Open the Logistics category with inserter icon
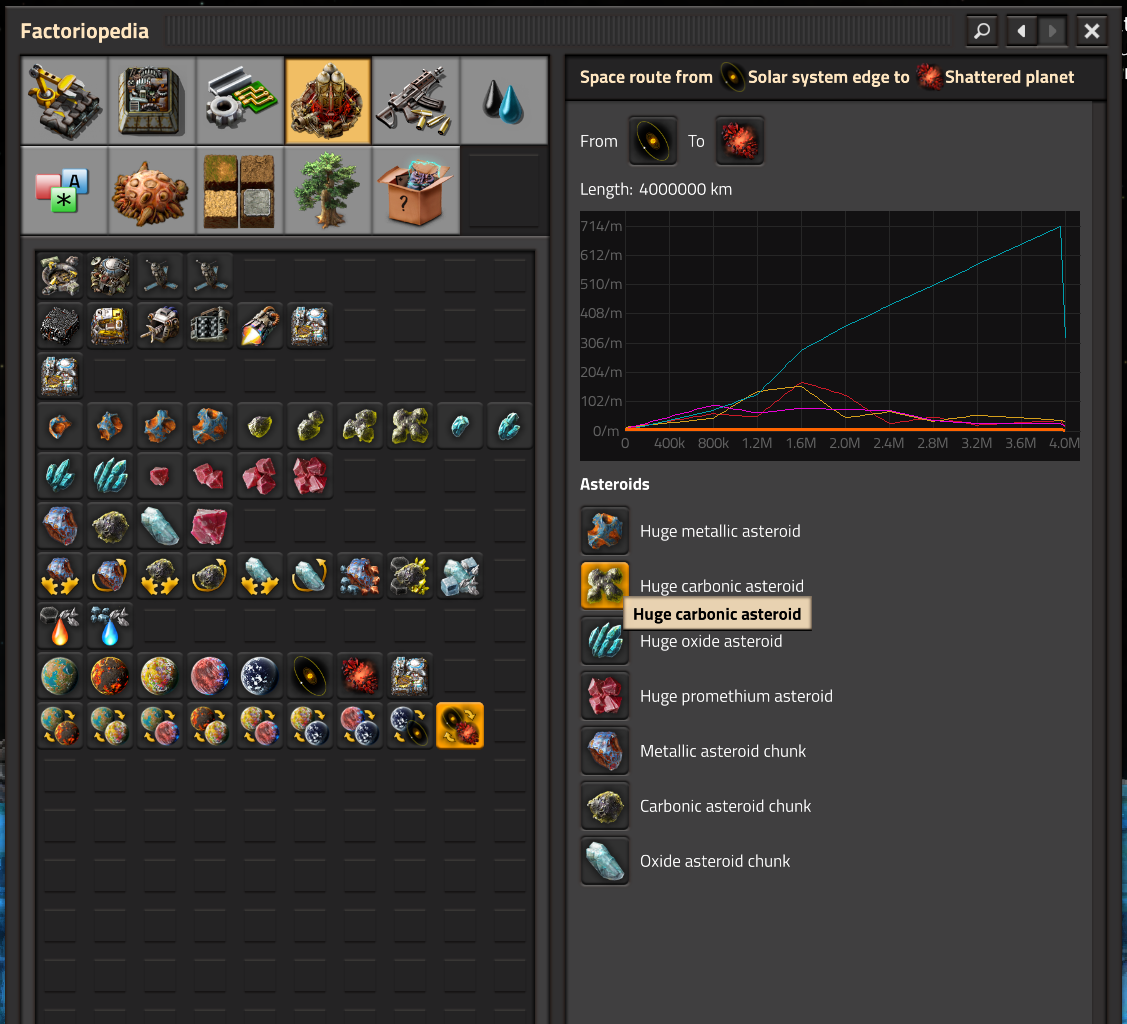The width and height of the screenshot is (1127, 1024). click(x=65, y=100)
